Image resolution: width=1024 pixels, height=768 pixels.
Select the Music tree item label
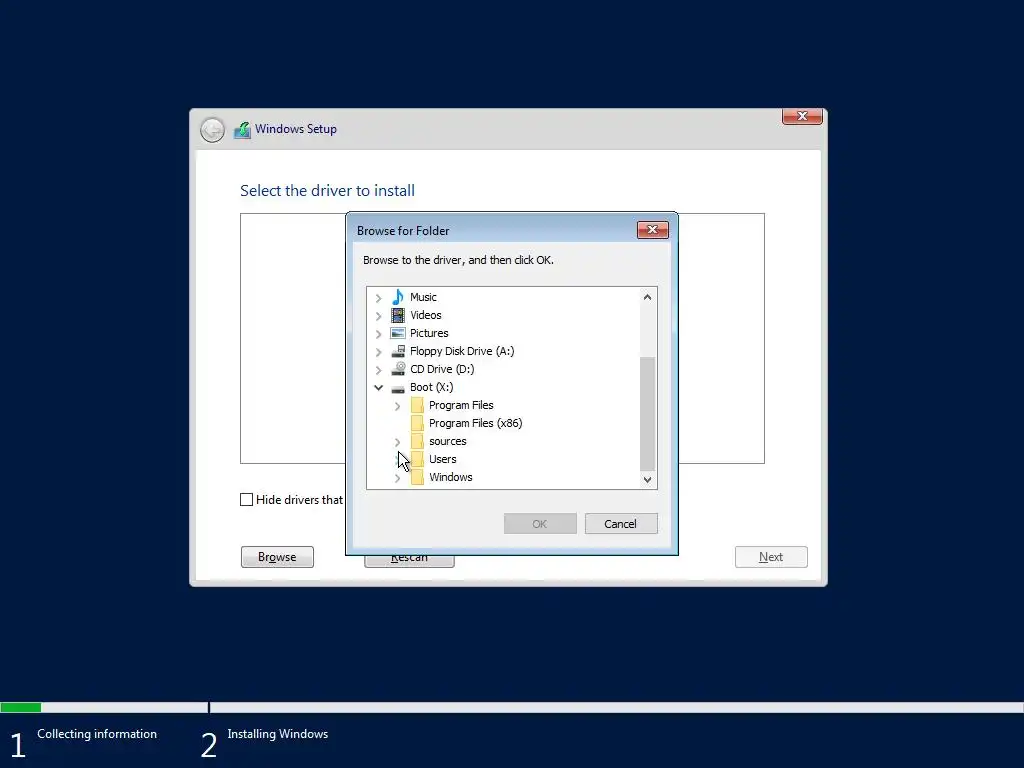pos(423,297)
